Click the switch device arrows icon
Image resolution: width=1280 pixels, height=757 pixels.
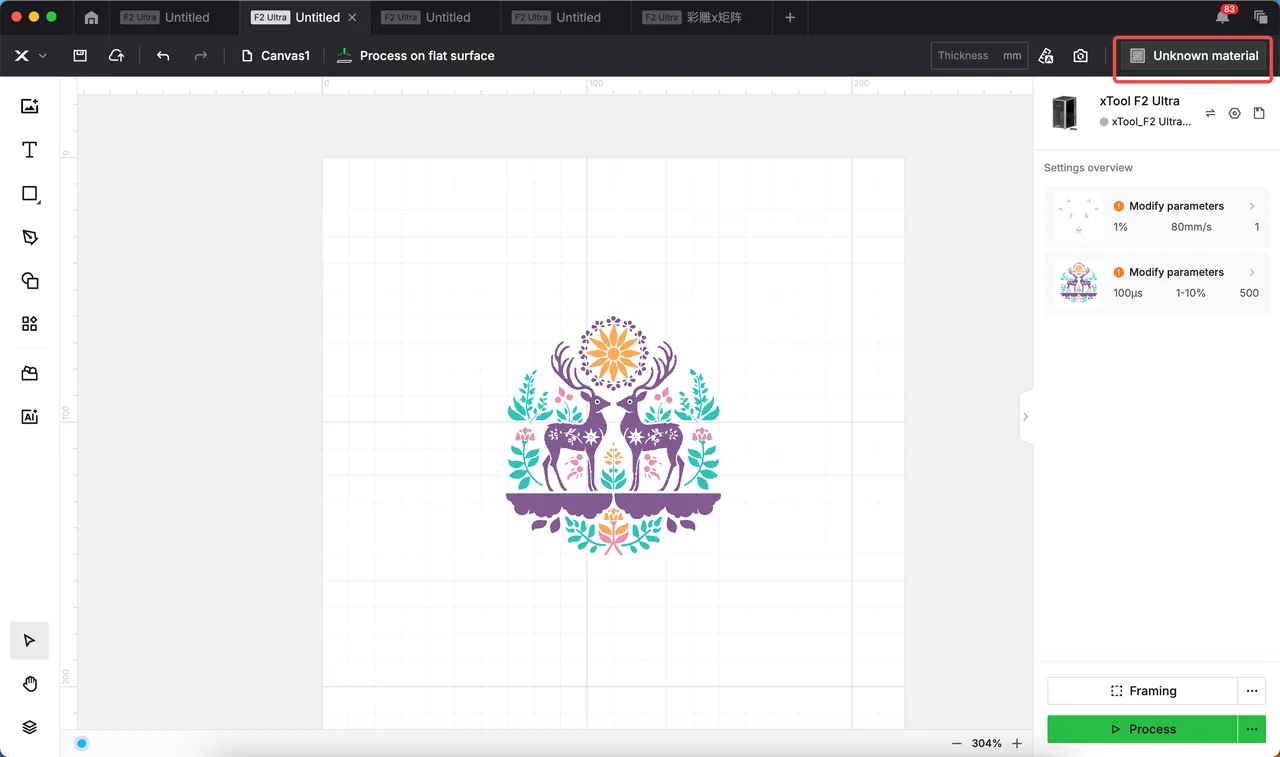1210,113
